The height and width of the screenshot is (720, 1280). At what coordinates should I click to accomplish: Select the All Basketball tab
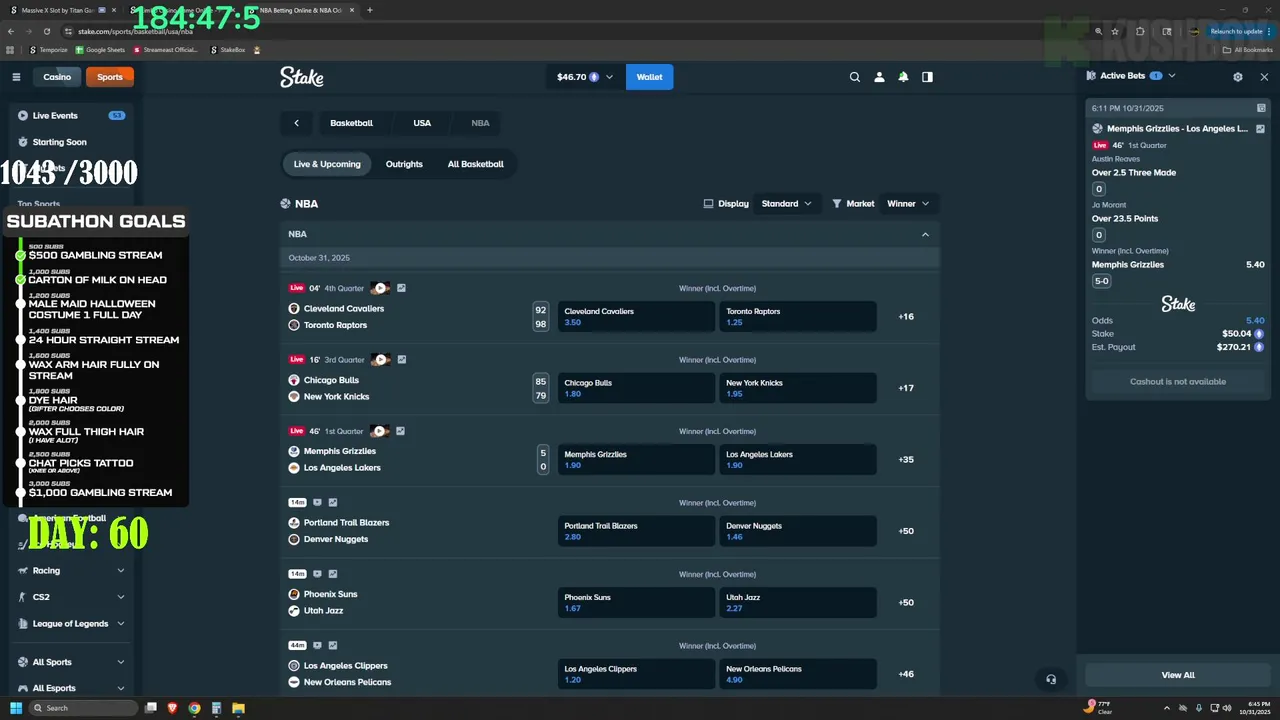point(476,164)
